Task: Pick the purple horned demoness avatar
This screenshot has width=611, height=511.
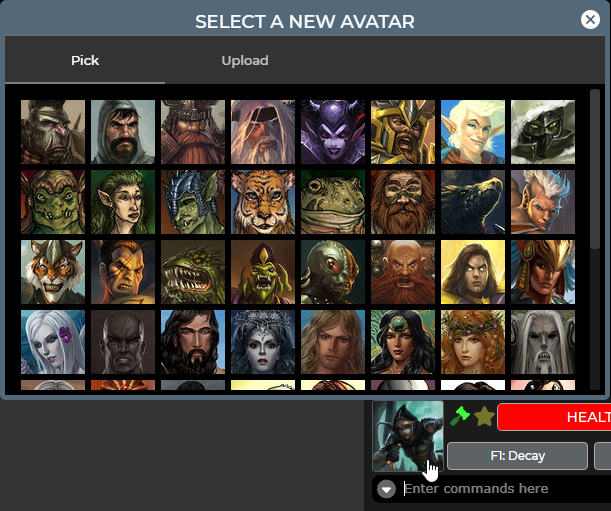Action: (x=333, y=132)
